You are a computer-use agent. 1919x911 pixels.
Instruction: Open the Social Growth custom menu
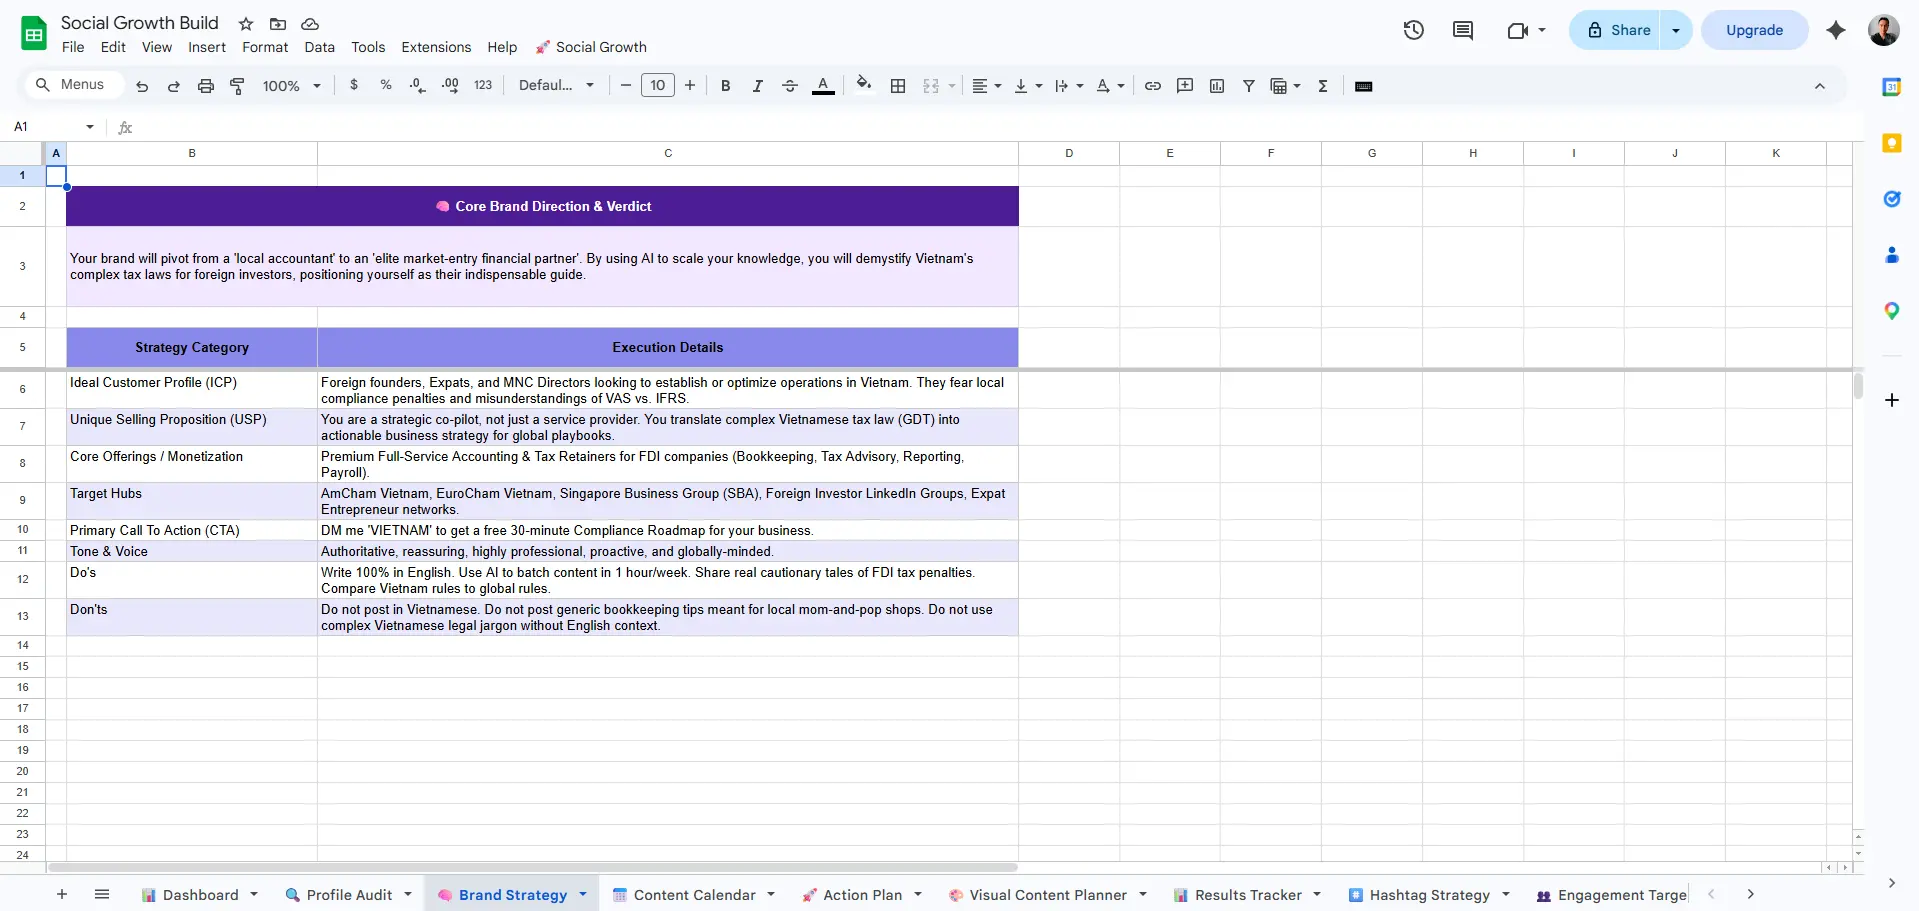coord(591,47)
